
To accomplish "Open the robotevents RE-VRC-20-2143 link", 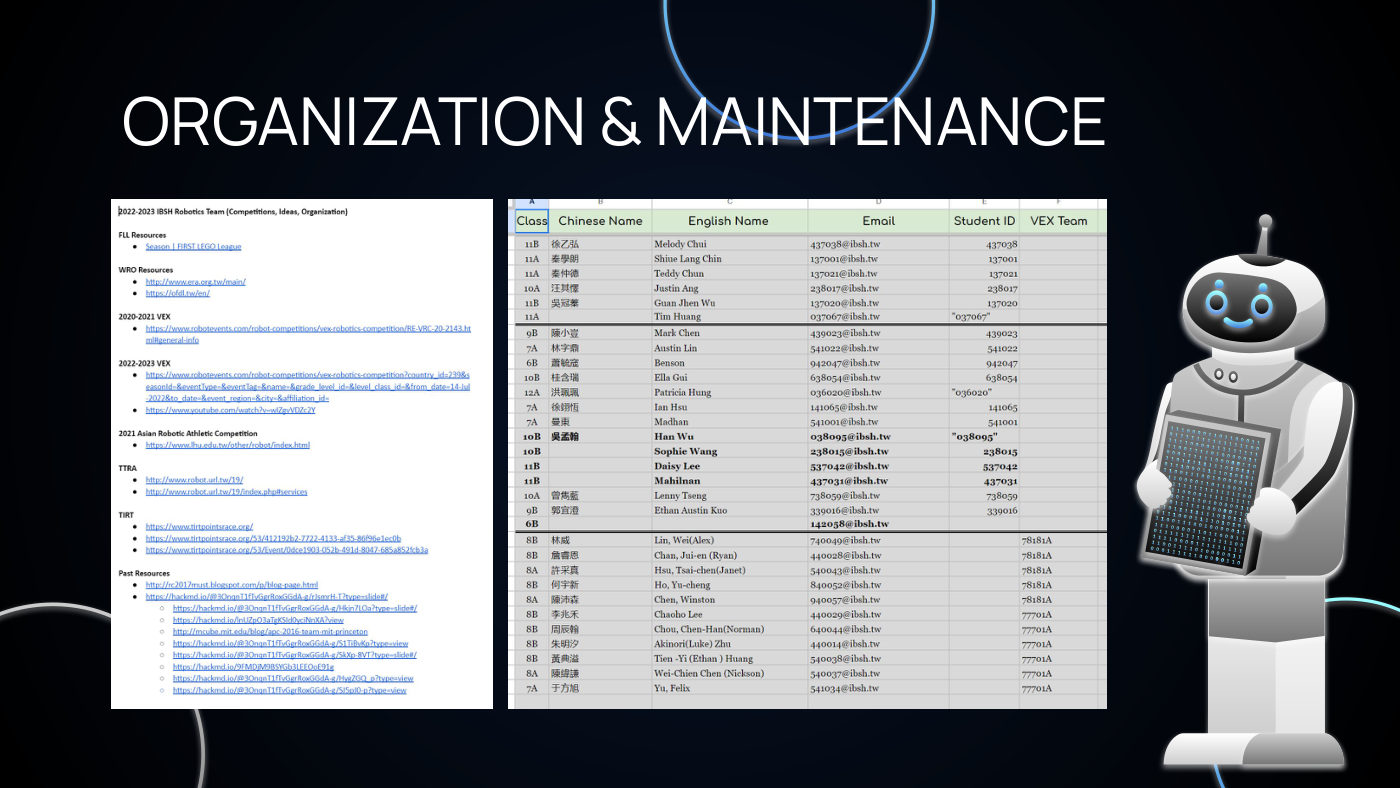I will pos(308,334).
